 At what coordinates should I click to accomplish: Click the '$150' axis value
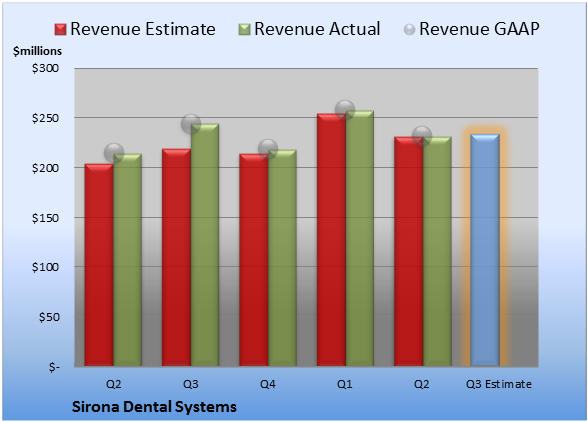45,218
